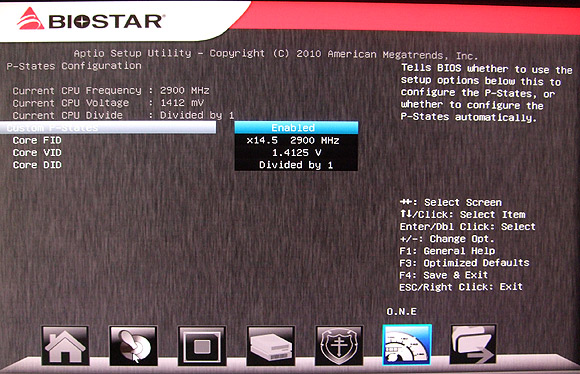Screen dimensions: 580x374
Task: Click the Current CPU Frequency readout
Action: [111, 91]
